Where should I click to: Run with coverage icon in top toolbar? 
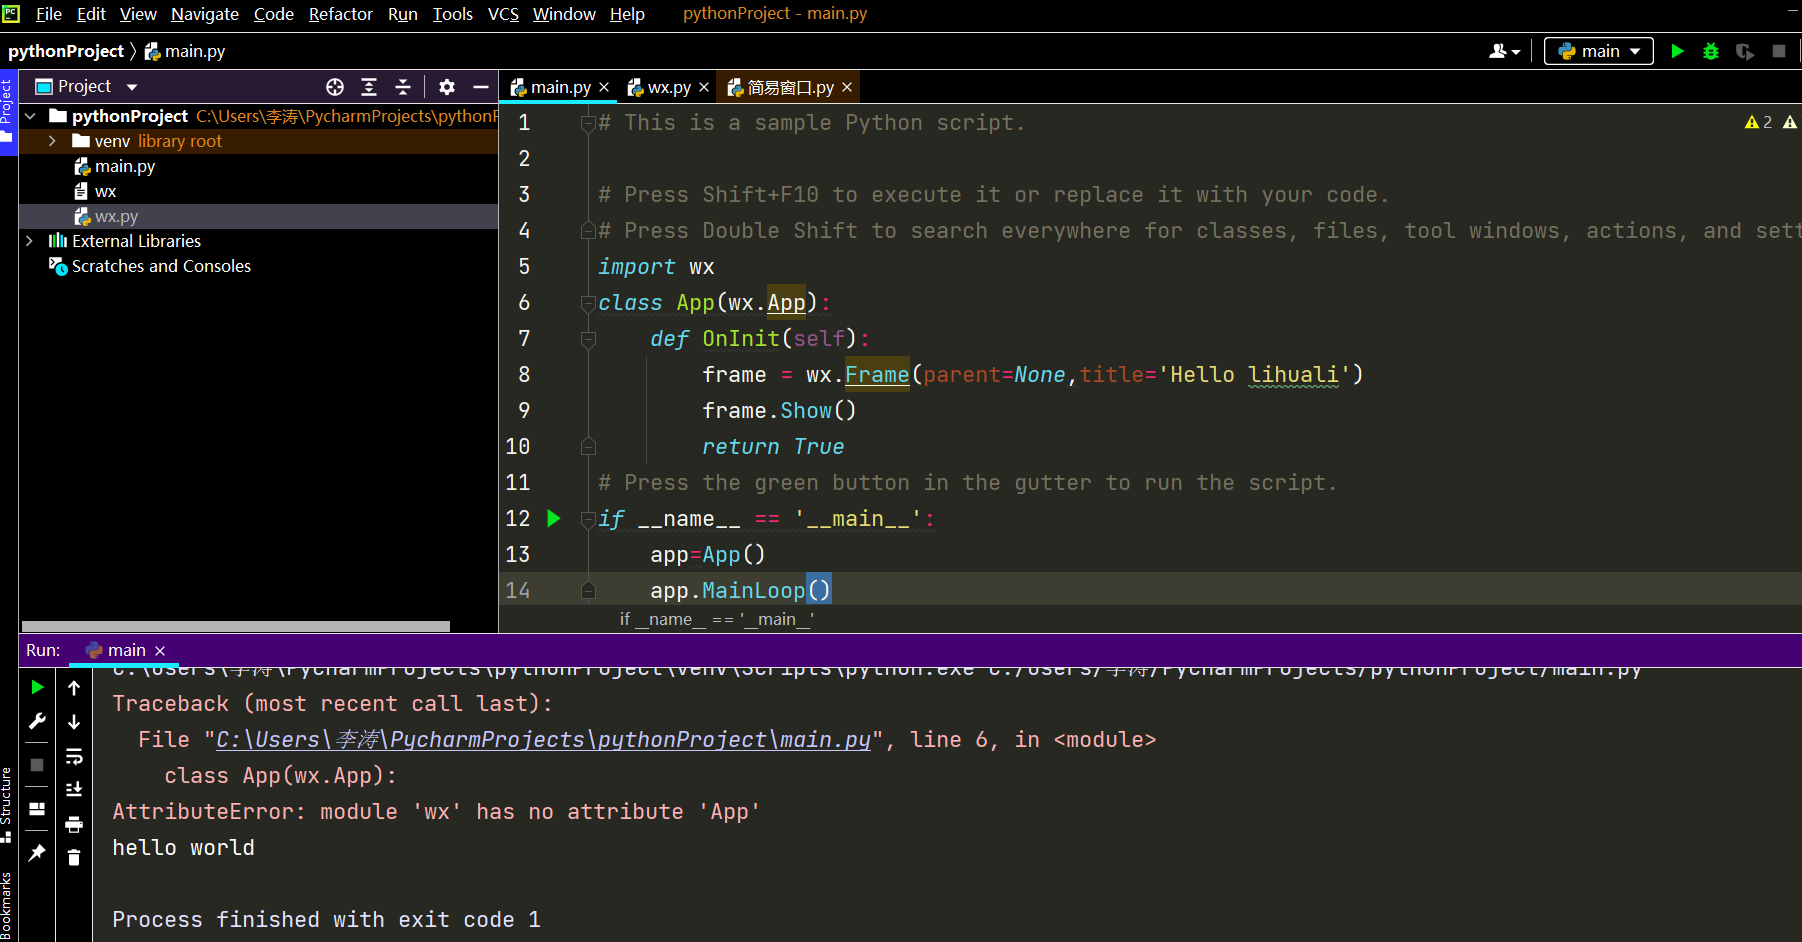pos(1745,51)
